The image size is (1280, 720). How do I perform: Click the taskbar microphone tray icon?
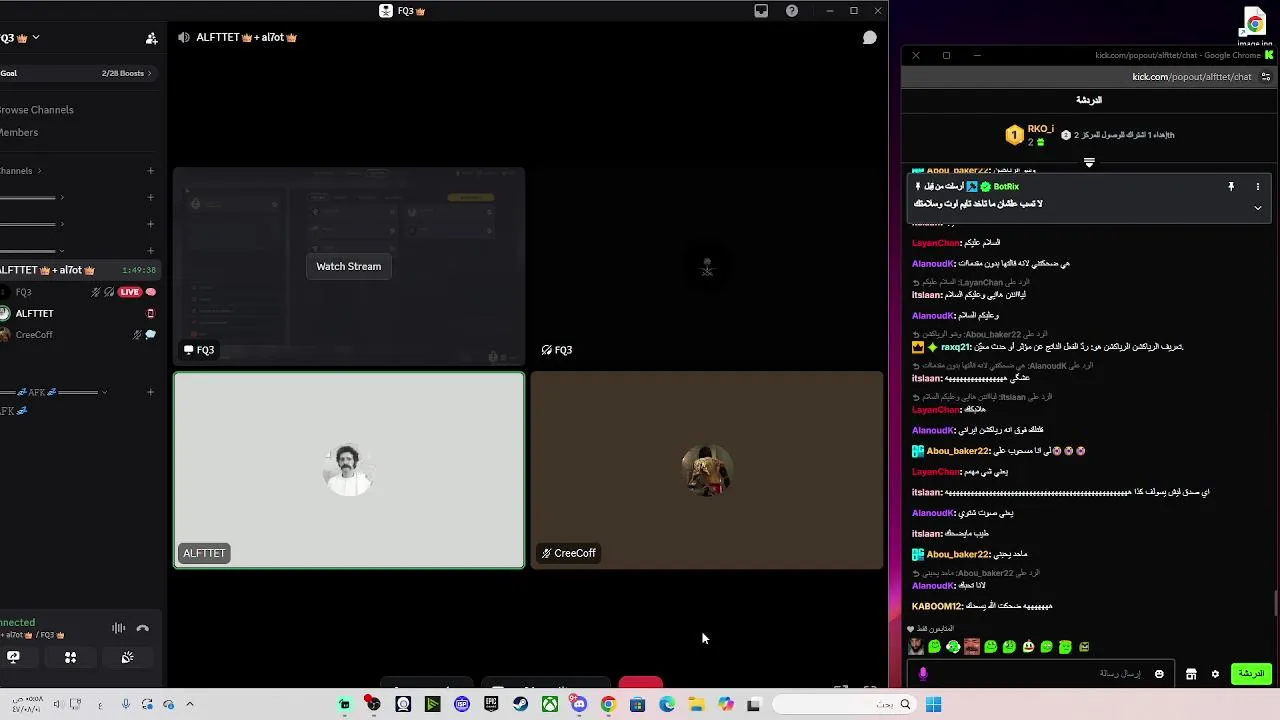pos(125,705)
